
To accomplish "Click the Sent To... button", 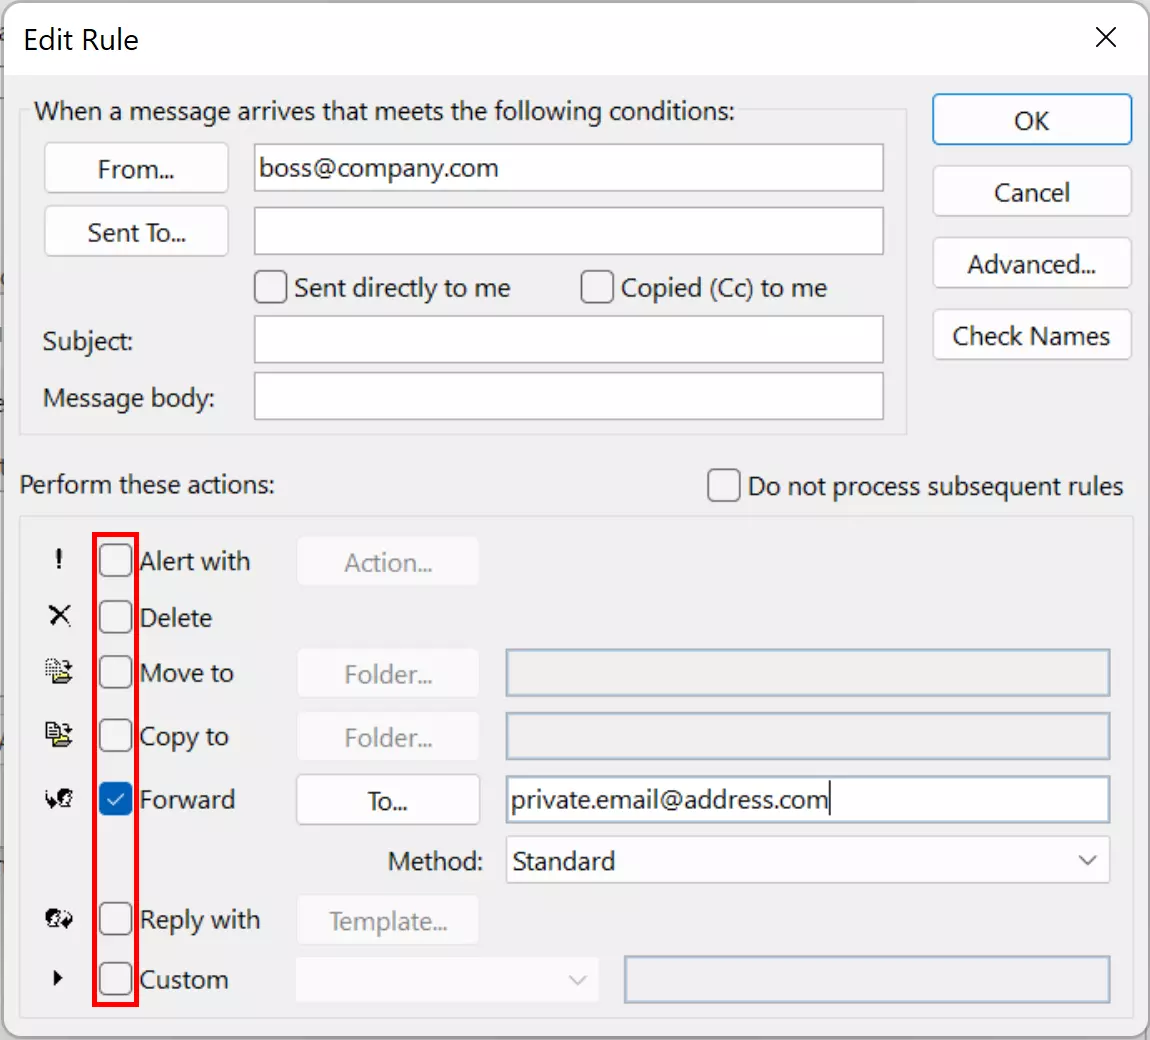I will pyautogui.click(x=136, y=232).
